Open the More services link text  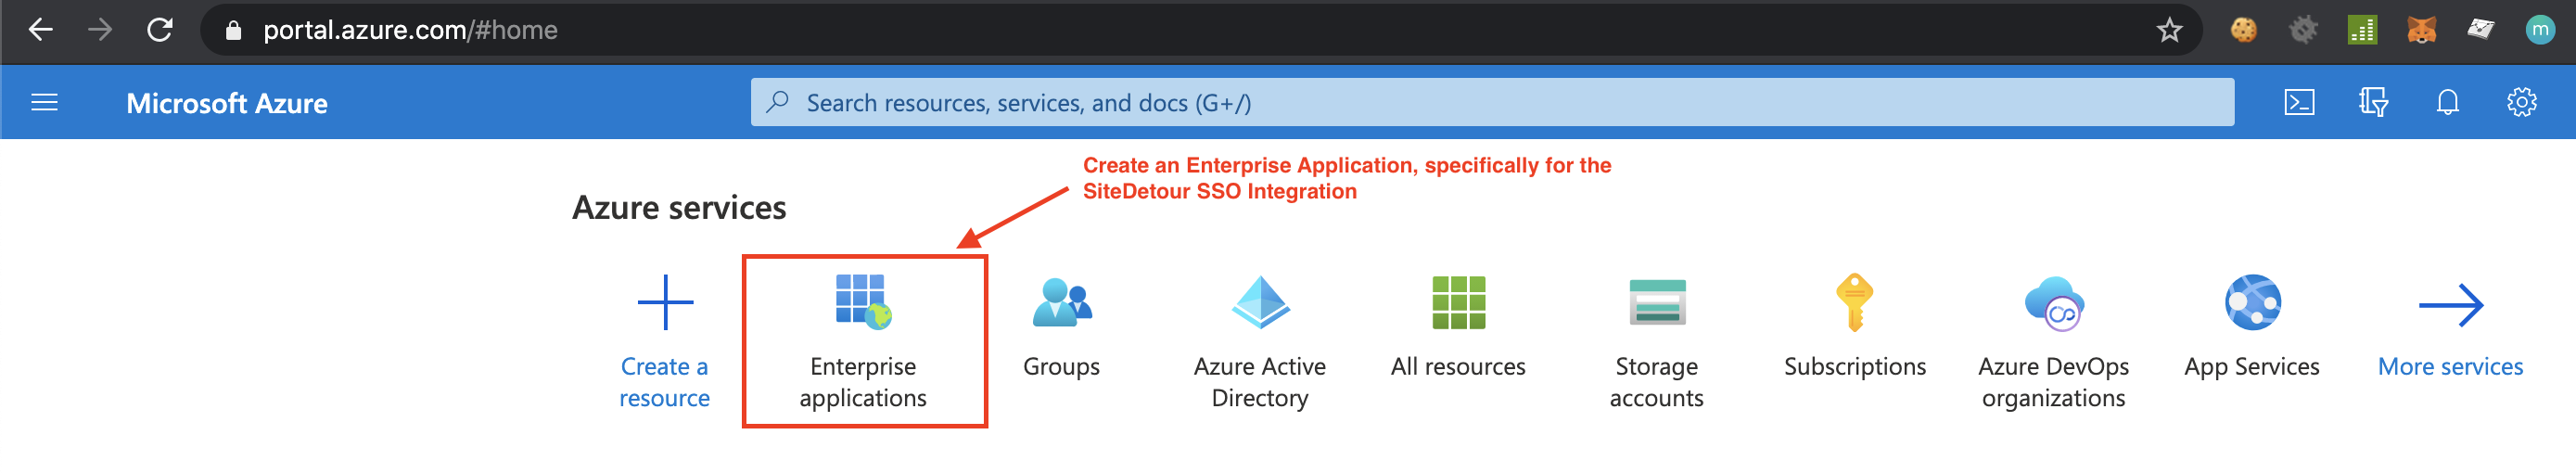click(x=2451, y=367)
